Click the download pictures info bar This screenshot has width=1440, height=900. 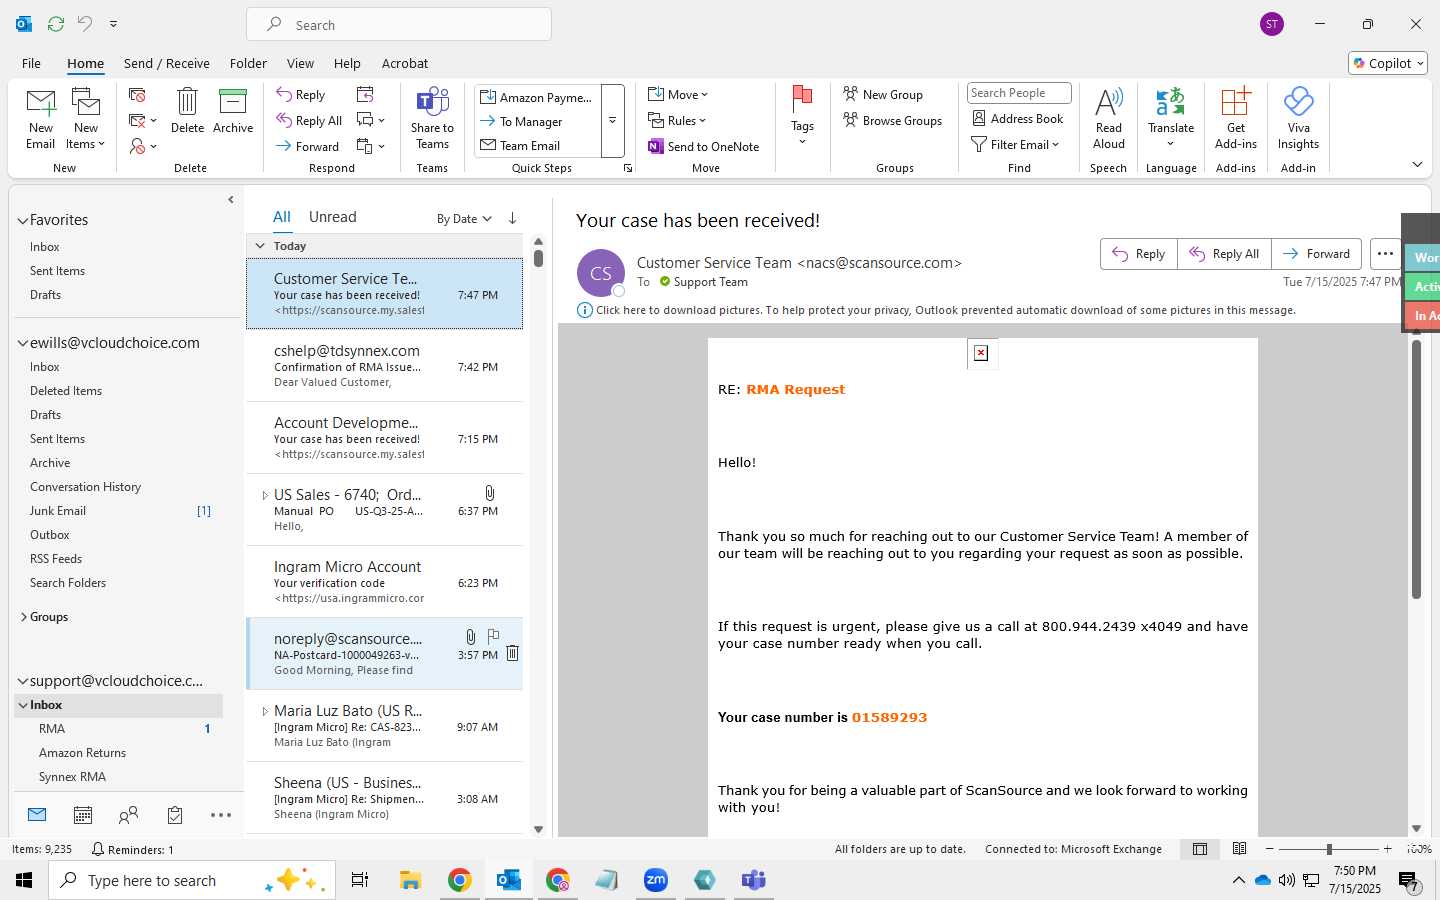[x=936, y=310]
